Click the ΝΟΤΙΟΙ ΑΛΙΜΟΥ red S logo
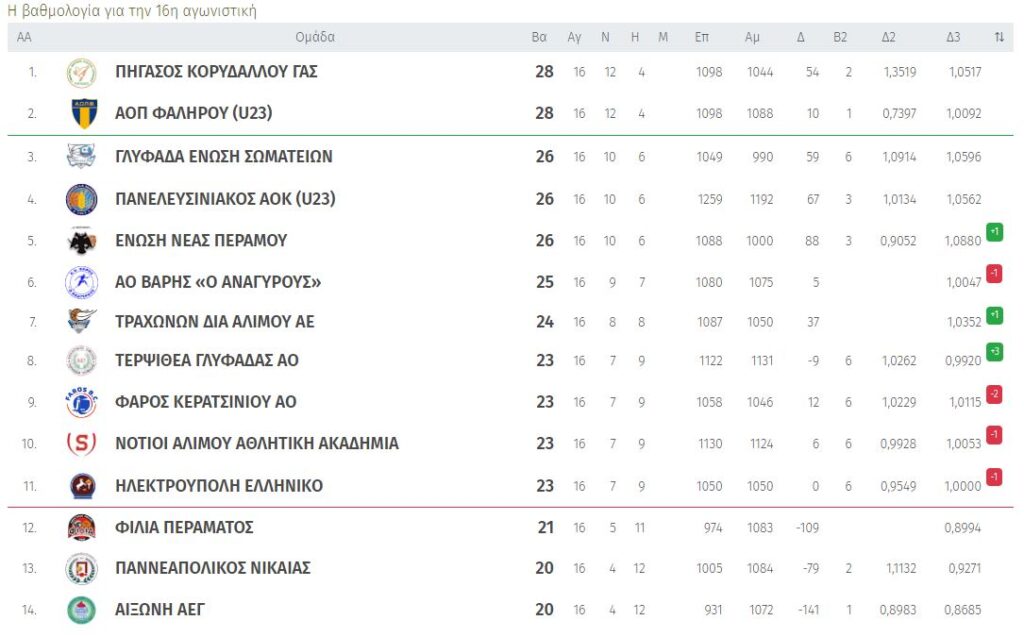 click(81, 443)
